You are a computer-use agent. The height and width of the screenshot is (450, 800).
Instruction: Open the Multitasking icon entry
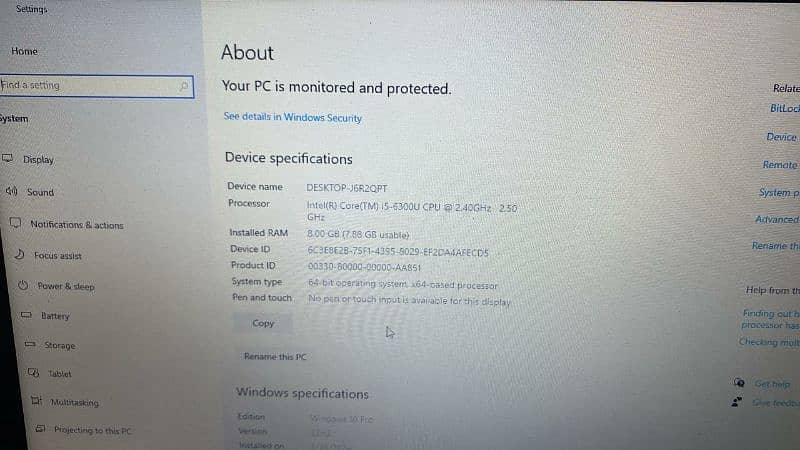(x=37, y=401)
